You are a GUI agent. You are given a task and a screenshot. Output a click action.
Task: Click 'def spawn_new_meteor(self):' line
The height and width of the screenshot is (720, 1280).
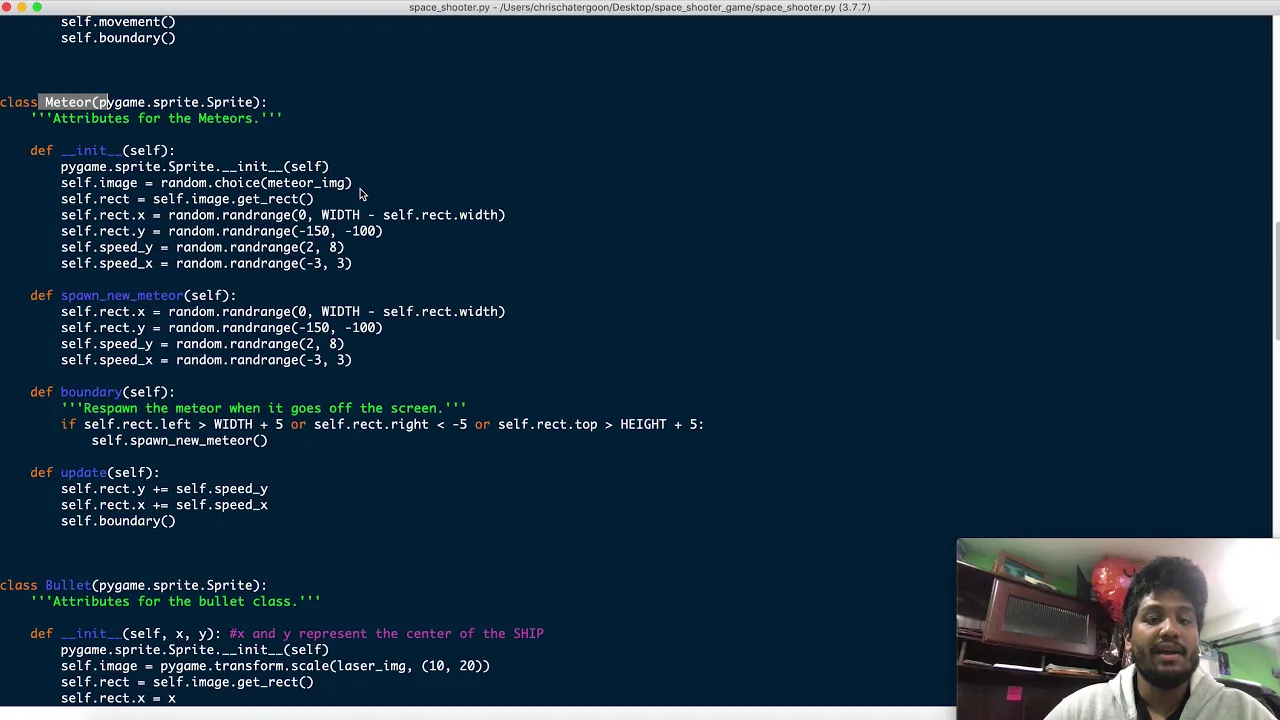coord(133,295)
